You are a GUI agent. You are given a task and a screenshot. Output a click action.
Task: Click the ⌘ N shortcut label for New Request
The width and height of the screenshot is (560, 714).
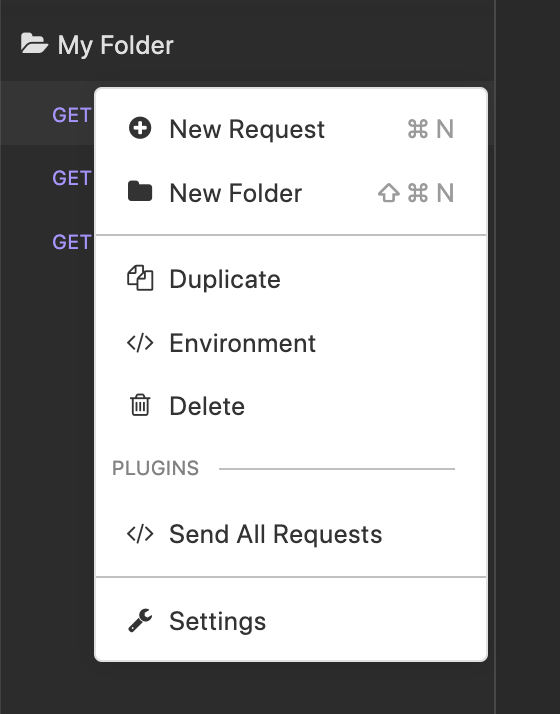(431, 129)
